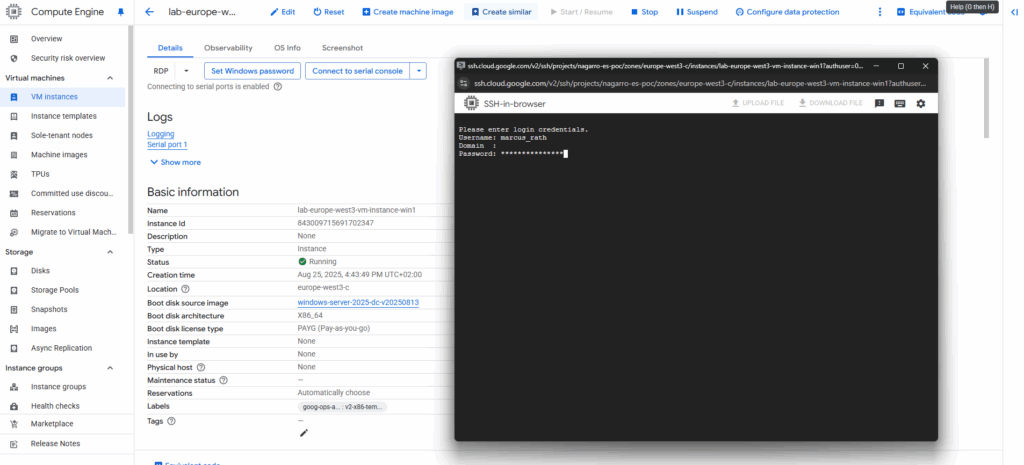
Task: Open Marketplace in the sidebar
Action: [x=52, y=424]
